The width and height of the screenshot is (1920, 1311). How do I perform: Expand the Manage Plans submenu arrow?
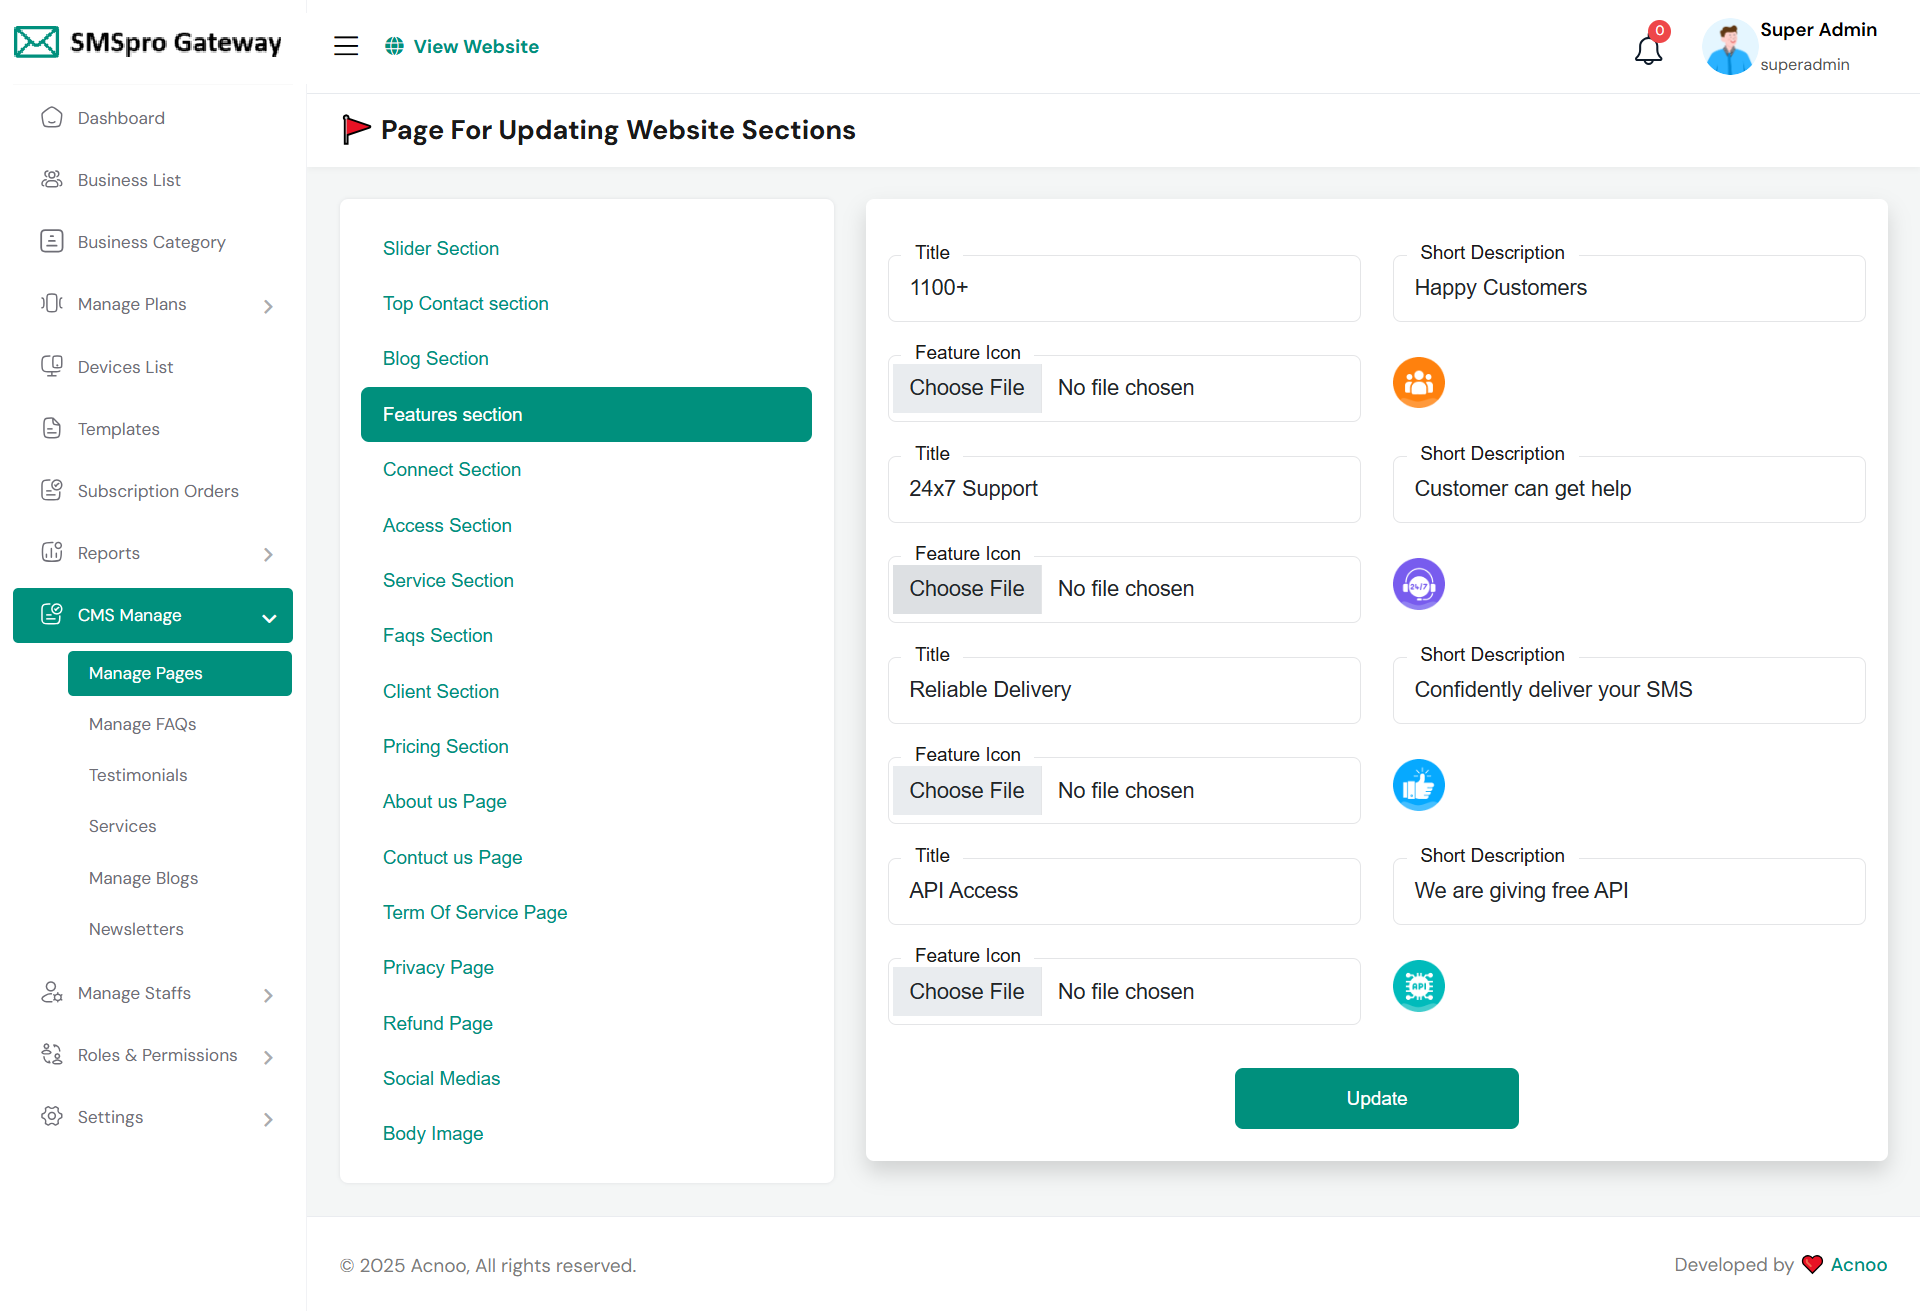coord(268,306)
